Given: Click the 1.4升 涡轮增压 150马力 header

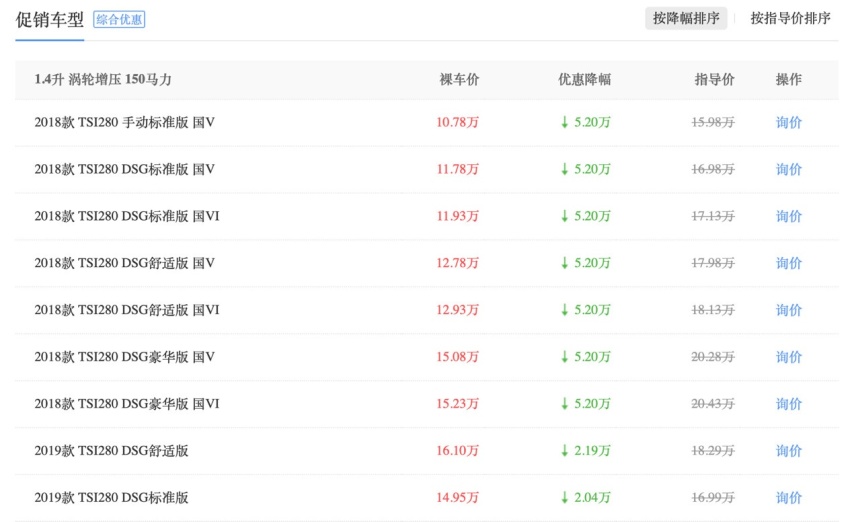Looking at the screenshot, I should coord(103,79).
